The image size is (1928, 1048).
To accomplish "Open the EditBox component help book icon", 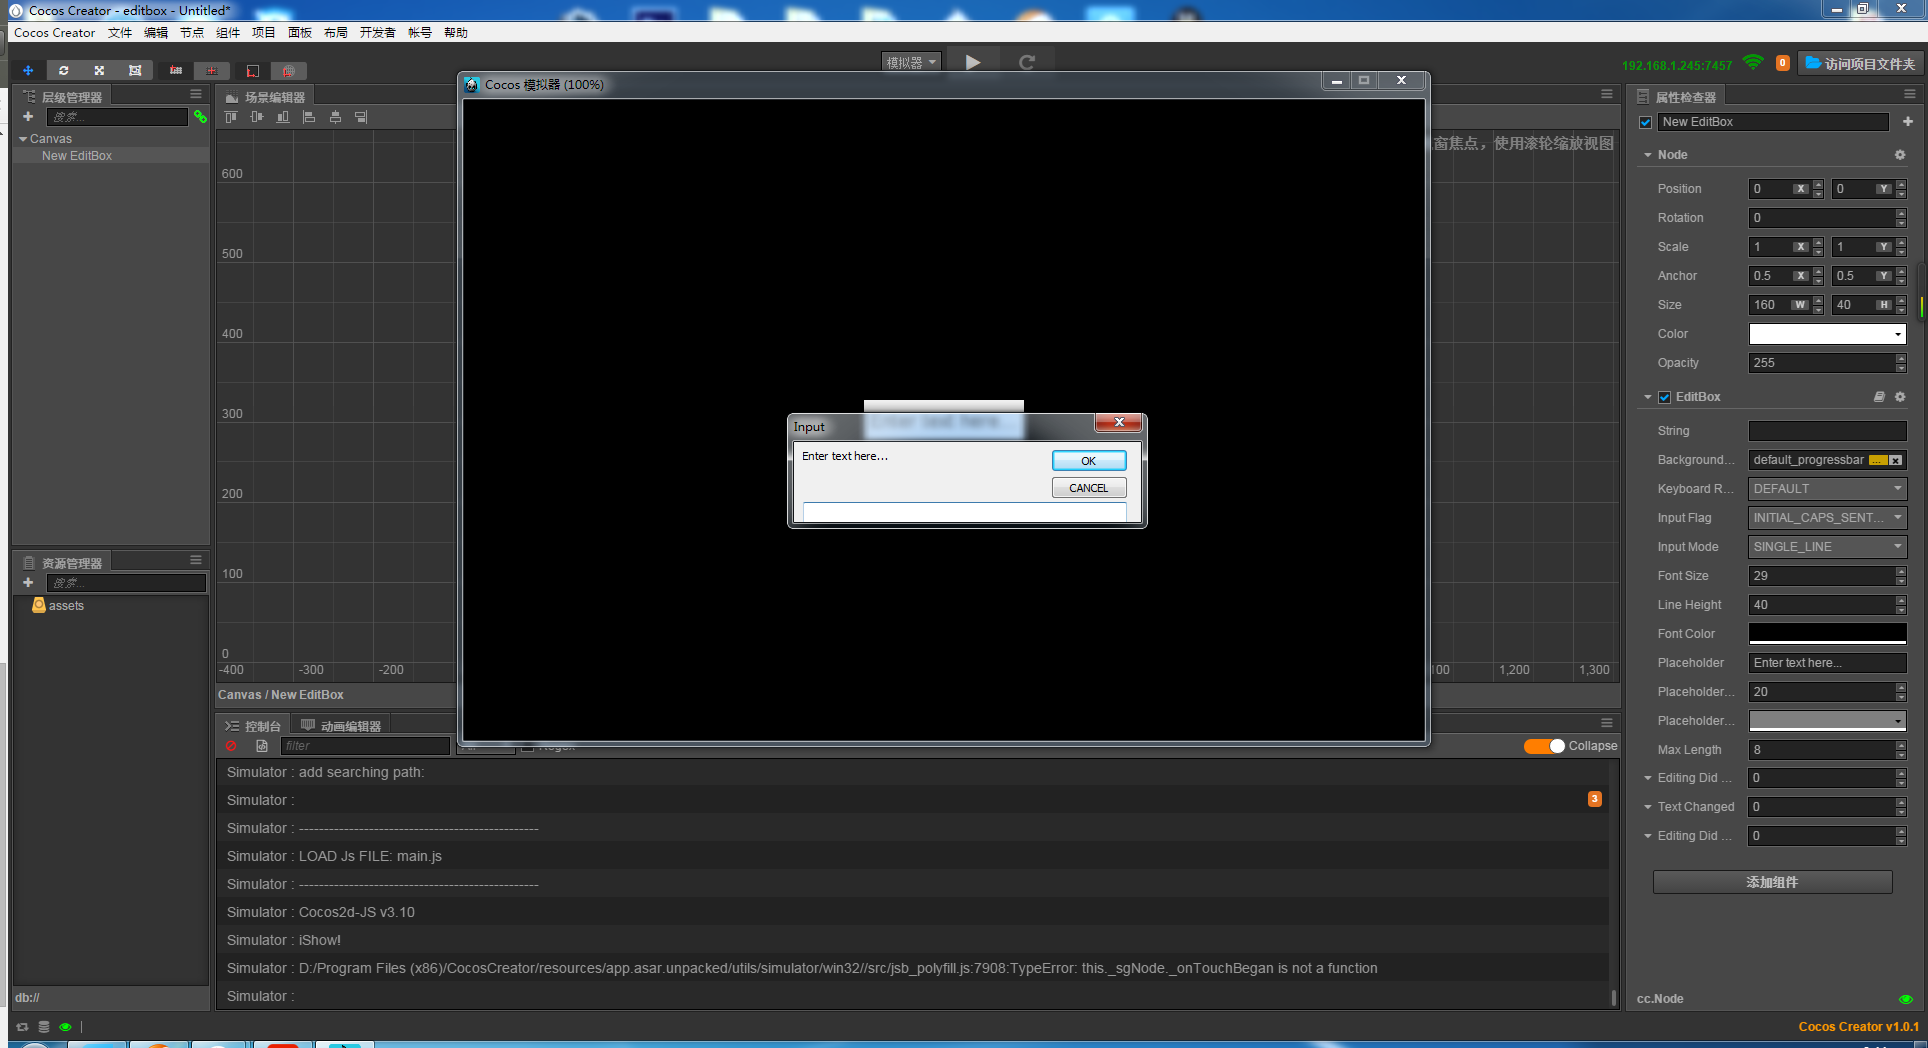I will [x=1879, y=397].
